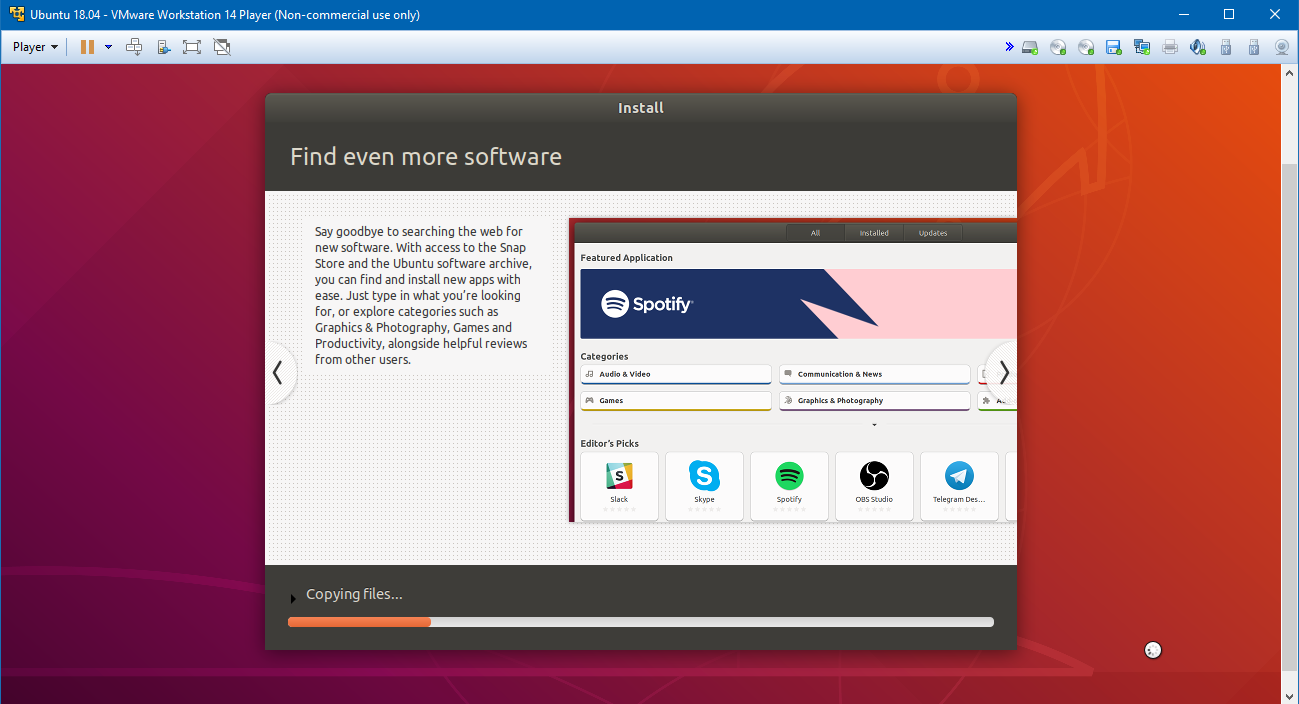Open the Audio & Video category
1299x704 pixels.
676,374
